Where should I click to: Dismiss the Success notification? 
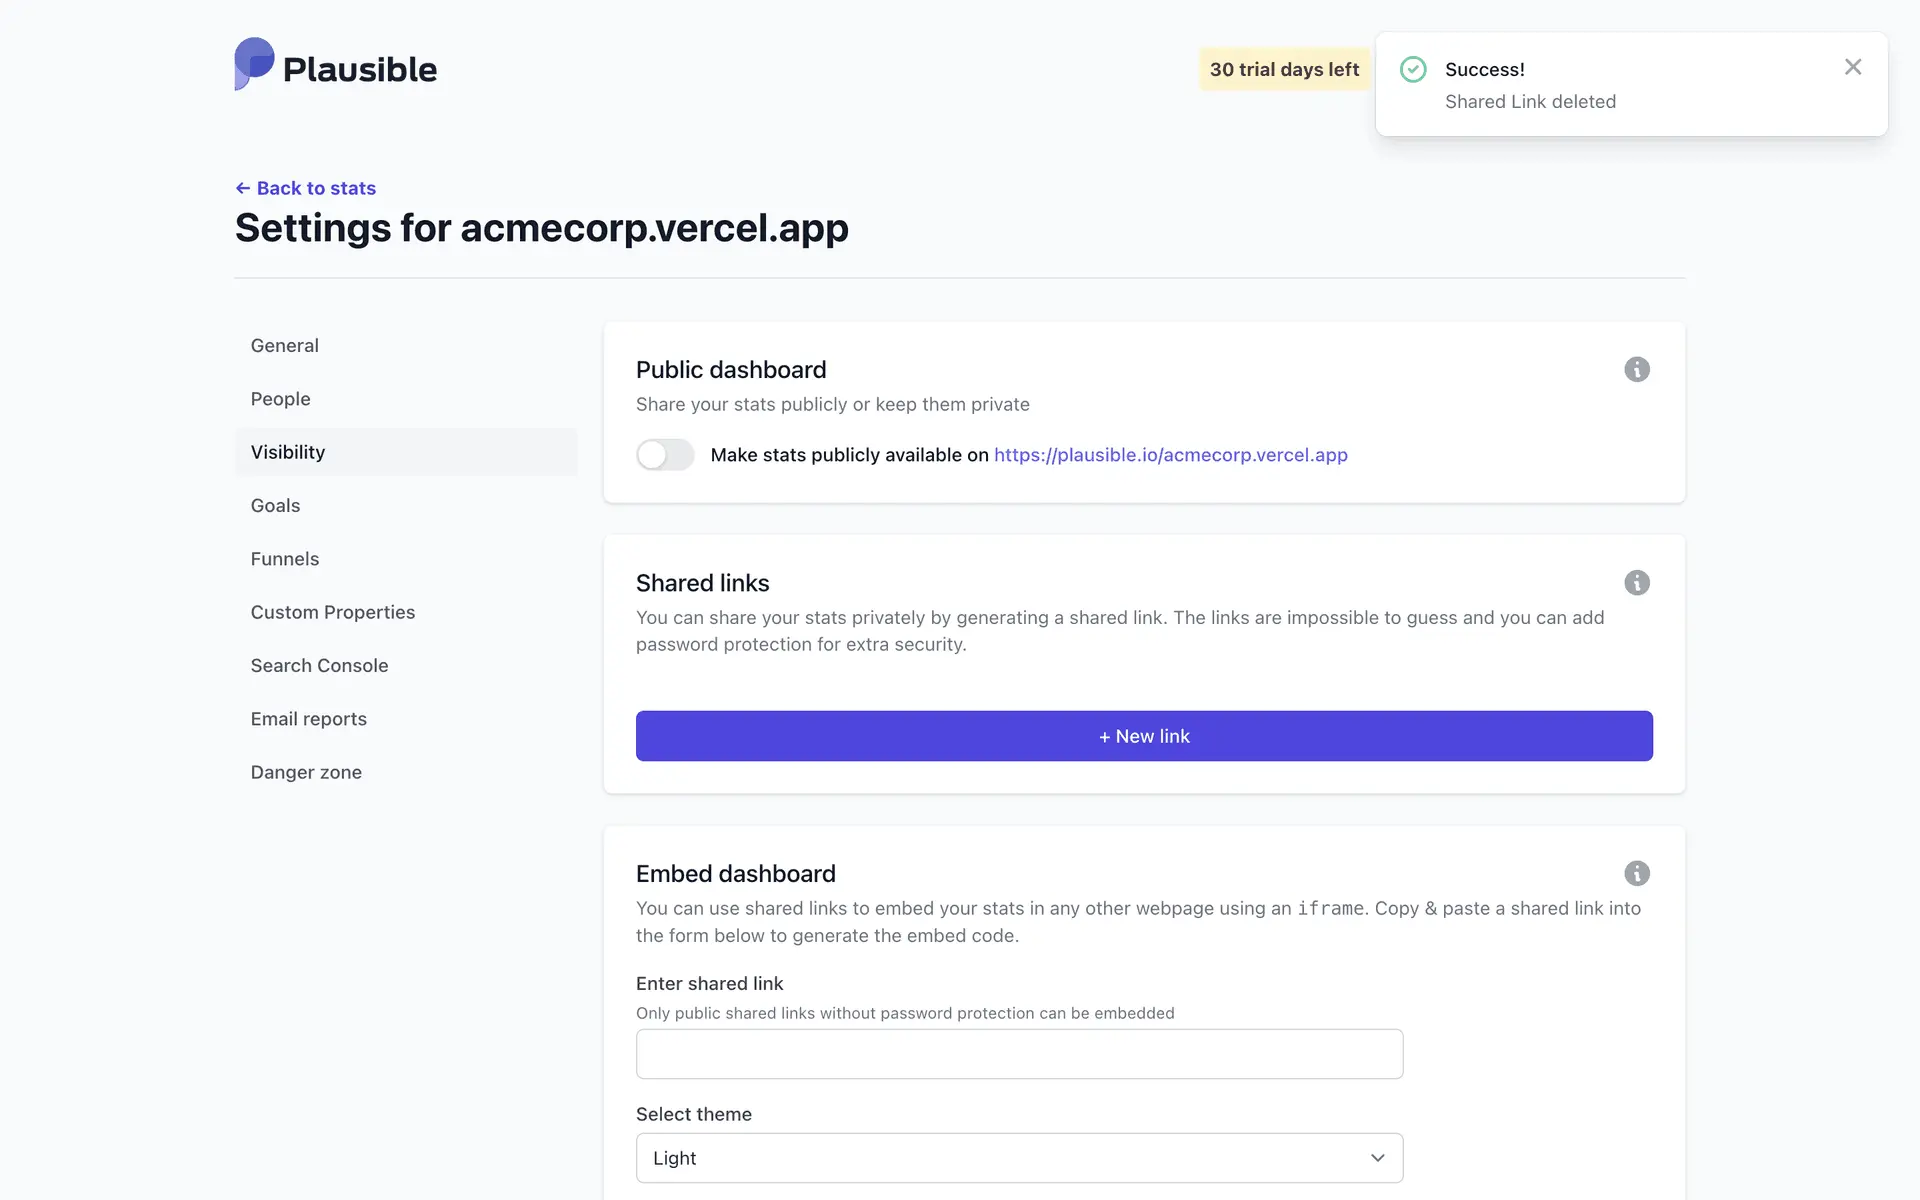[1852, 67]
